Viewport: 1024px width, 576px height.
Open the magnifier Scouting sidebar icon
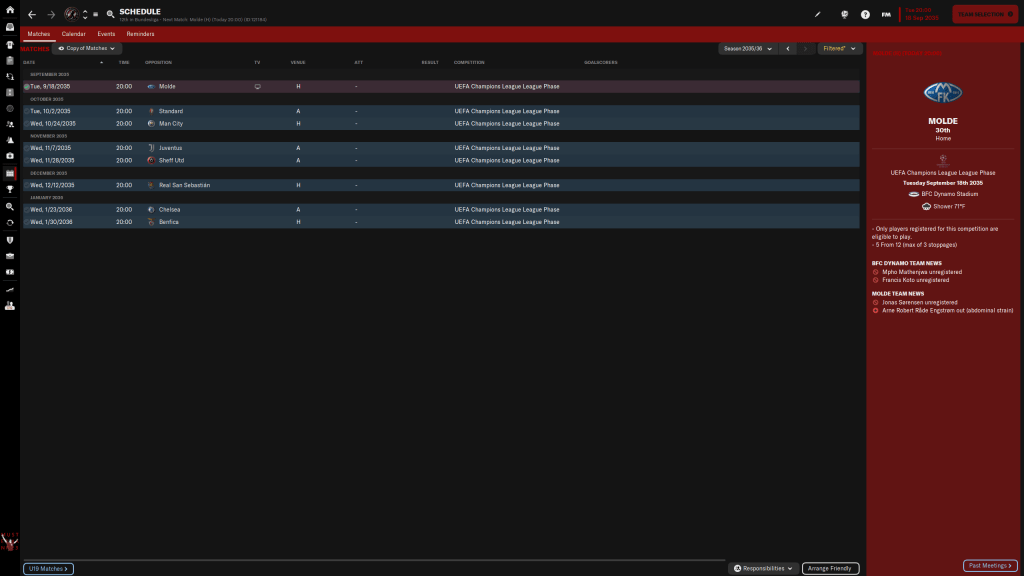pyautogui.click(x=9, y=206)
